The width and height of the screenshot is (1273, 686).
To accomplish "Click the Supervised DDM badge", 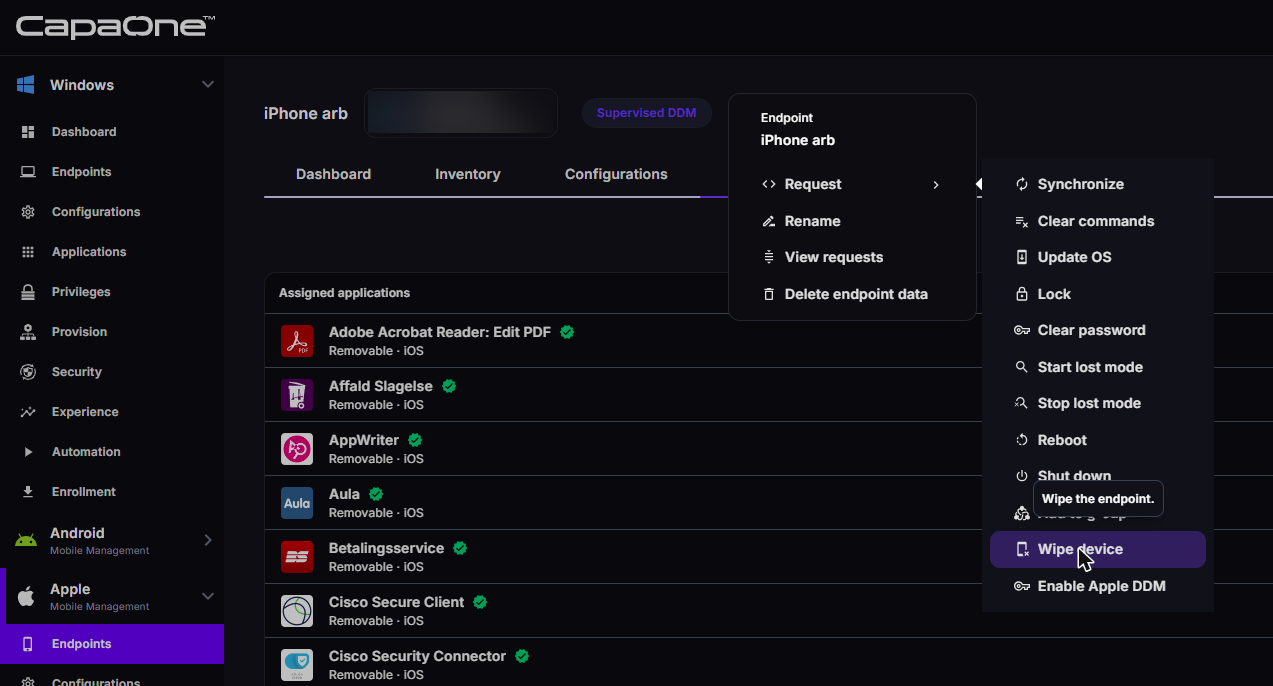I will click(647, 113).
